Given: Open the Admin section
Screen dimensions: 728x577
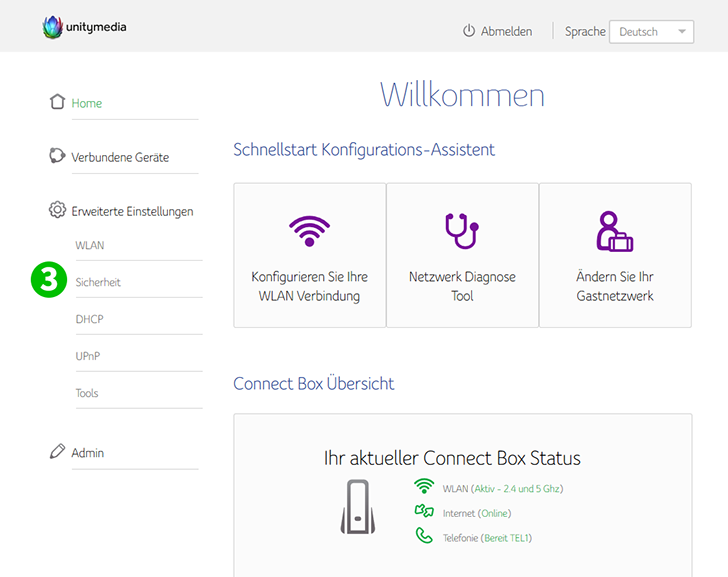Looking at the screenshot, I should [88, 453].
